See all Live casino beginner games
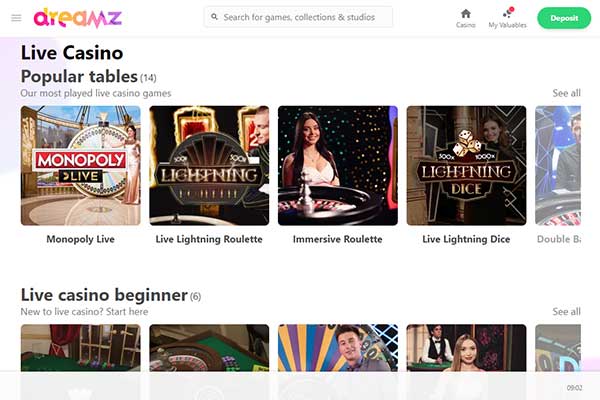This screenshot has width=600, height=400. point(566,312)
